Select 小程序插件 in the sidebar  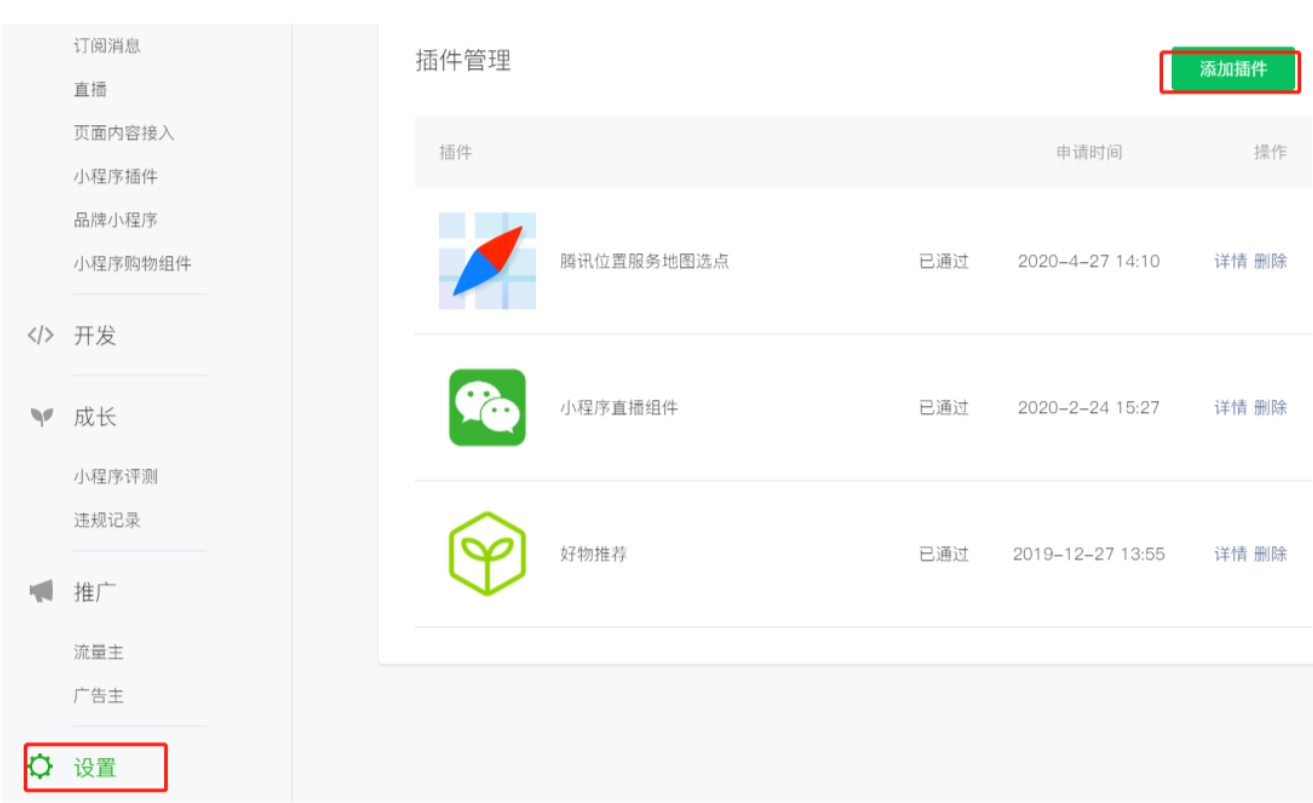pos(115,176)
